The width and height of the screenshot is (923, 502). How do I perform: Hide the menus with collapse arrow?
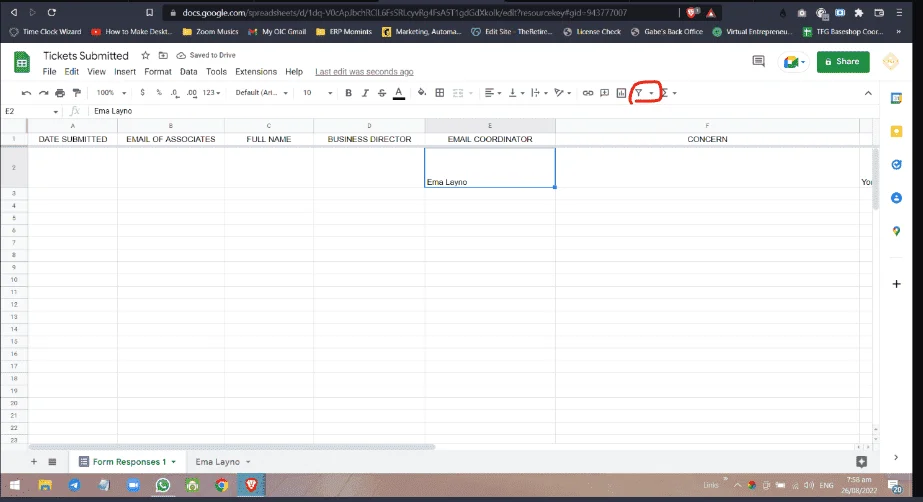[x=868, y=93]
